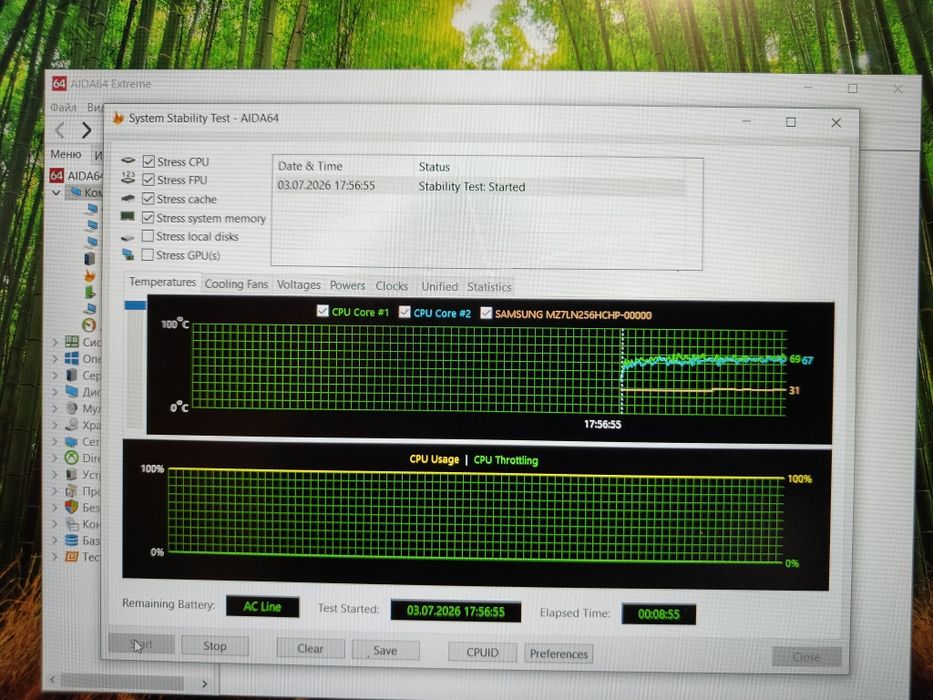Click the red 64 AIDA64 root icon in tree
The image size is (933, 700).
coord(57,175)
